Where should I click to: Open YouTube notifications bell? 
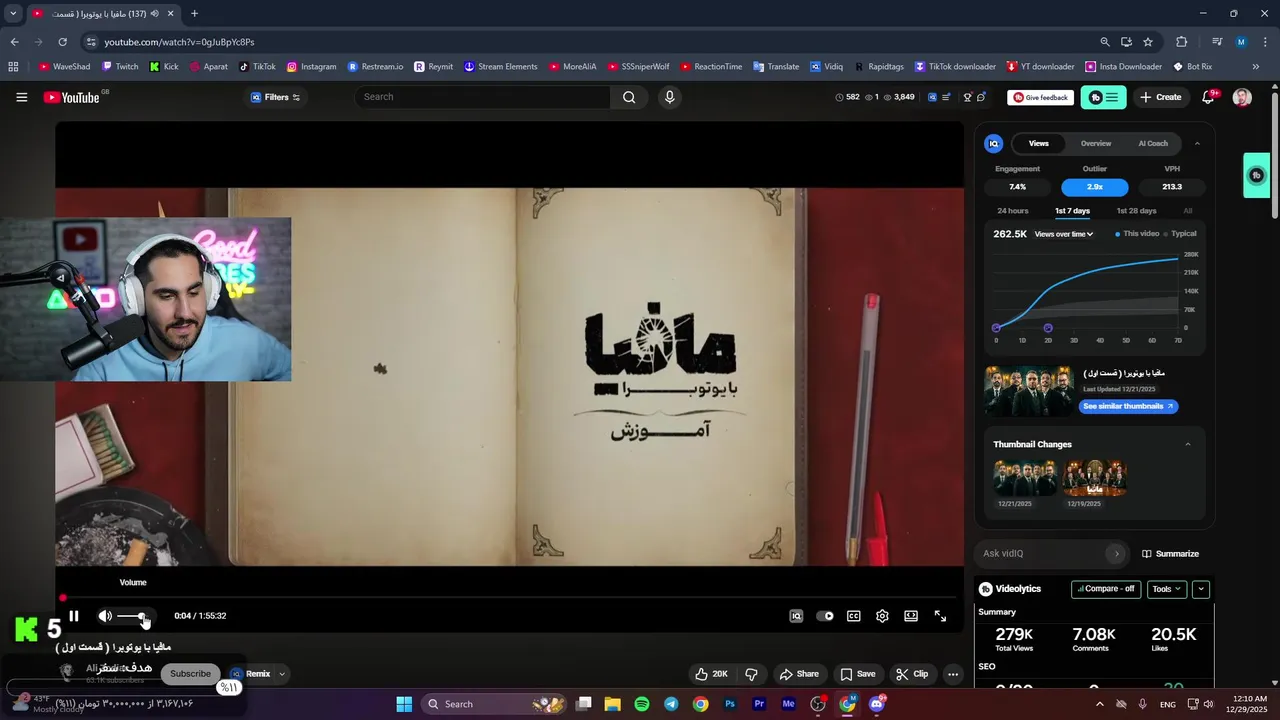point(1208,97)
